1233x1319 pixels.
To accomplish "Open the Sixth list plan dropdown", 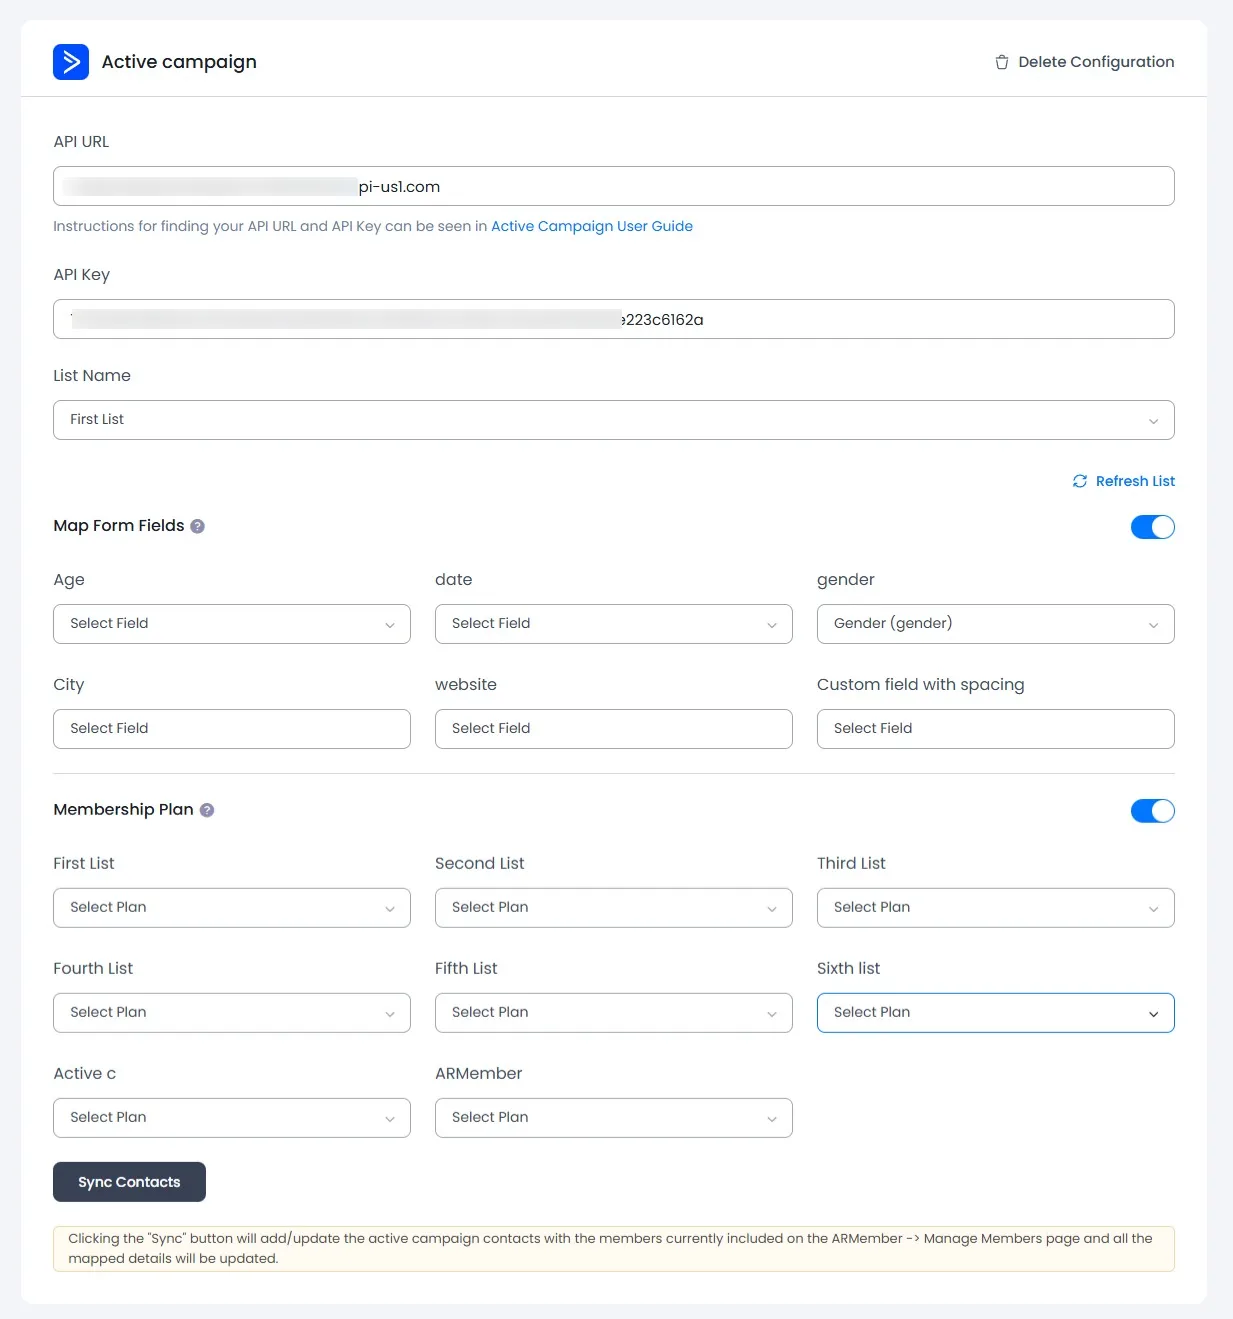I will [x=996, y=1013].
